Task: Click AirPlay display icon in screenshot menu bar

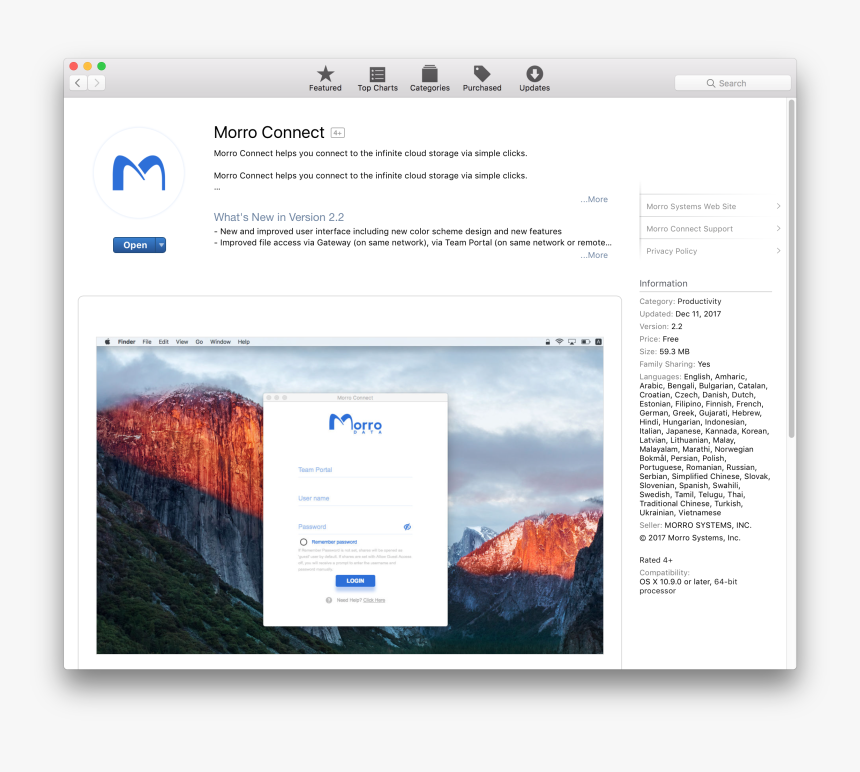Action: pos(572,342)
